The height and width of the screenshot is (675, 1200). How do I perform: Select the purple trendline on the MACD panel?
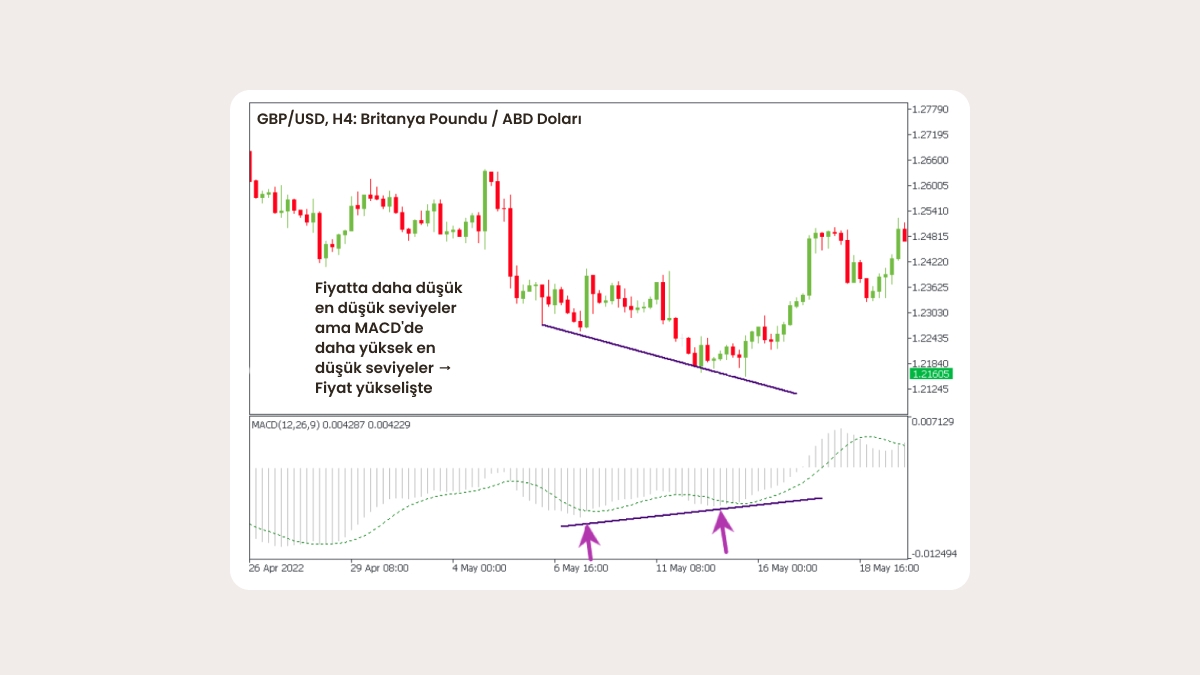pyautogui.click(x=690, y=511)
